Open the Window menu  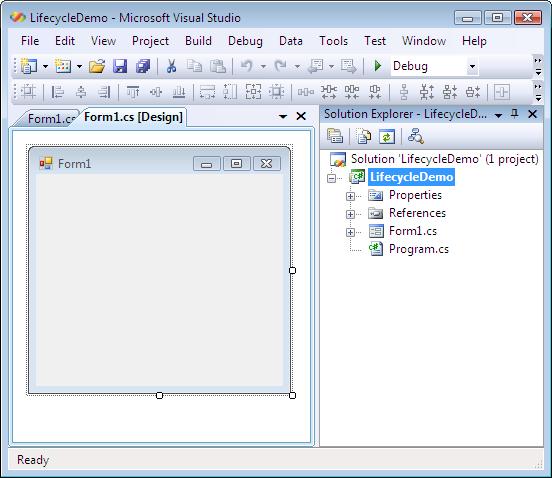coord(424,41)
